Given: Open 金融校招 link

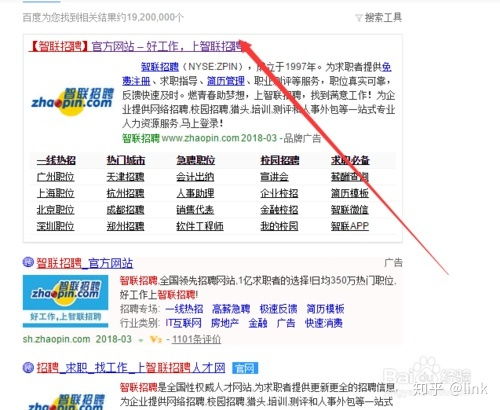Looking at the screenshot, I should (x=279, y=210).
